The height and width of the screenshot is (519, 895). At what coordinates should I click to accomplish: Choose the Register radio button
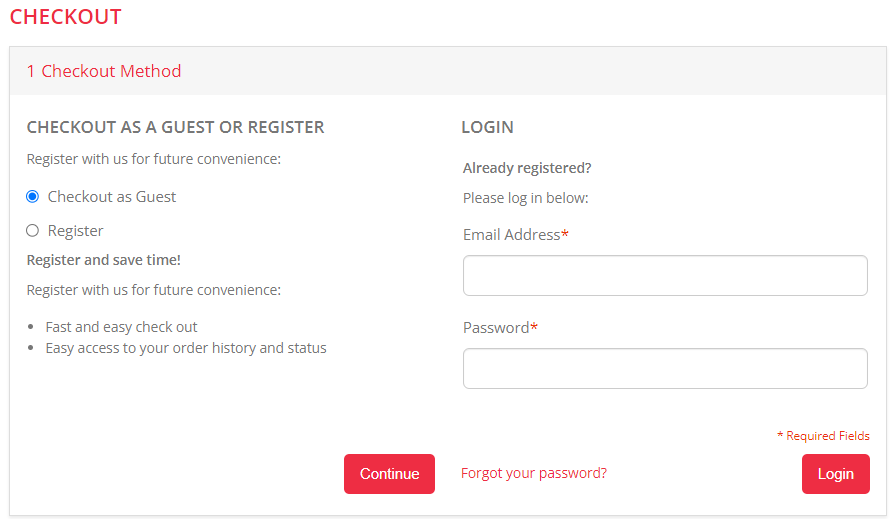pyautogui.click(x=33, y=231)
